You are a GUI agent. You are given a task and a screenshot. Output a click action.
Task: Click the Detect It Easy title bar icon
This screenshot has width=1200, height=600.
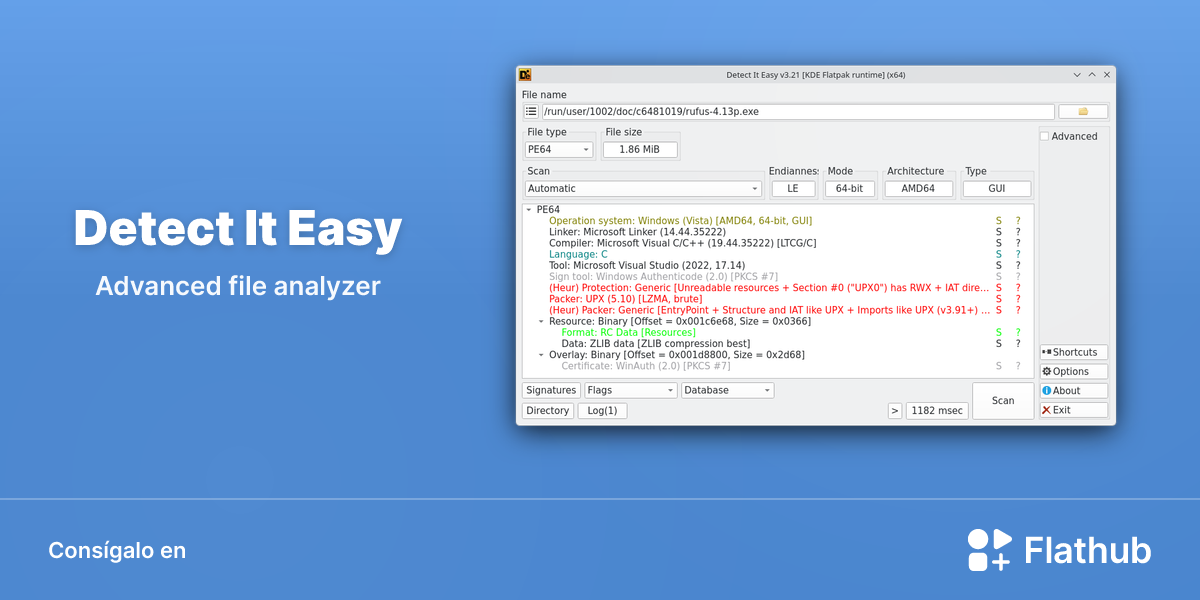[x=525, y=75]
